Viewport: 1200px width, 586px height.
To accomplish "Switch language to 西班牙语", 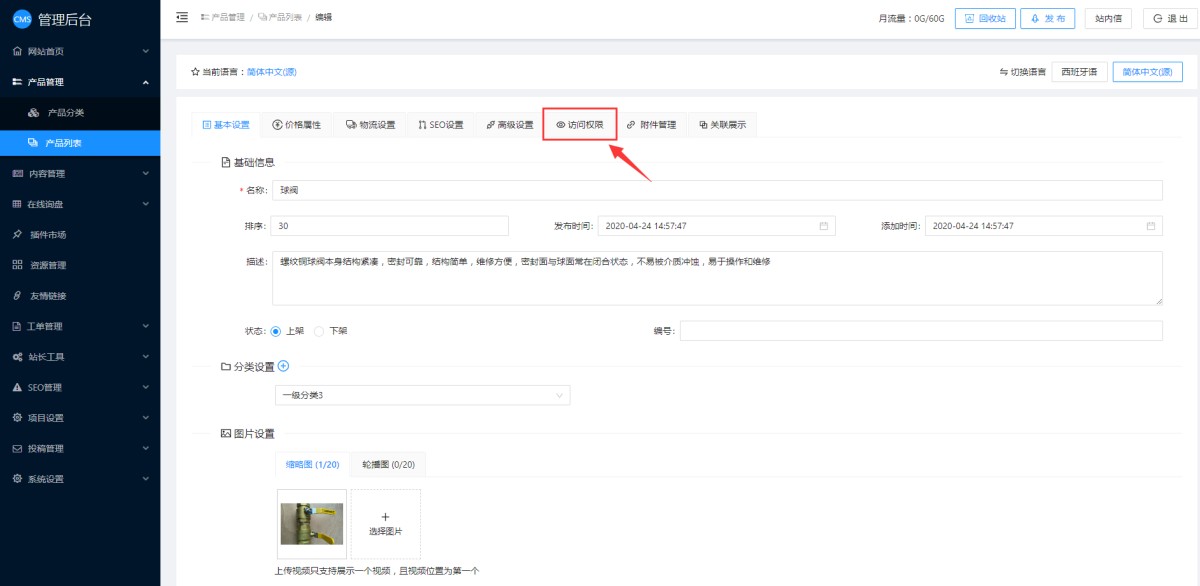I will 1079,72.
